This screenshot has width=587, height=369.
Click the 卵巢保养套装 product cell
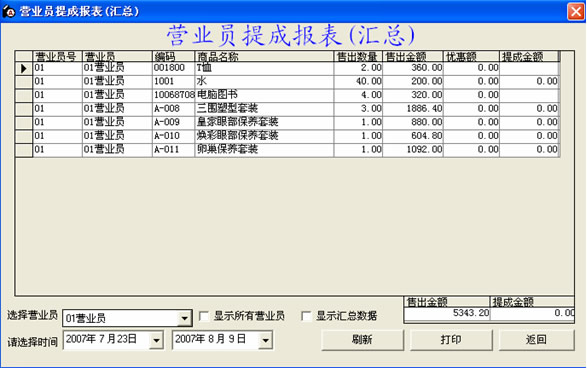click(x=264, y=150)
